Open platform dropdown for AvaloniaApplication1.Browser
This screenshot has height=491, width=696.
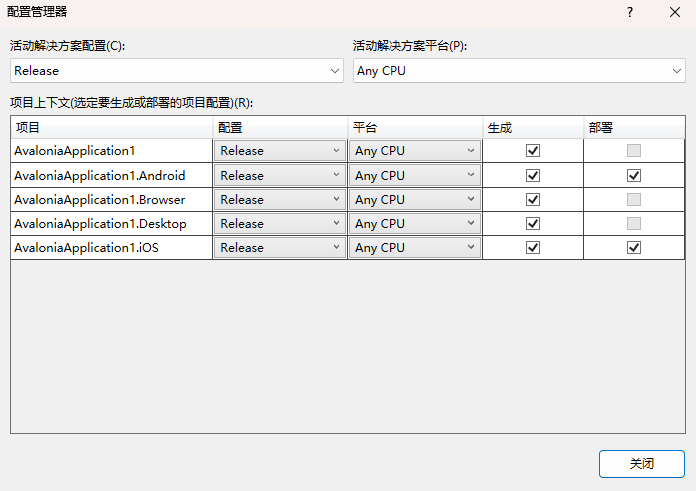pyautogui.click(x=415, y=199)
